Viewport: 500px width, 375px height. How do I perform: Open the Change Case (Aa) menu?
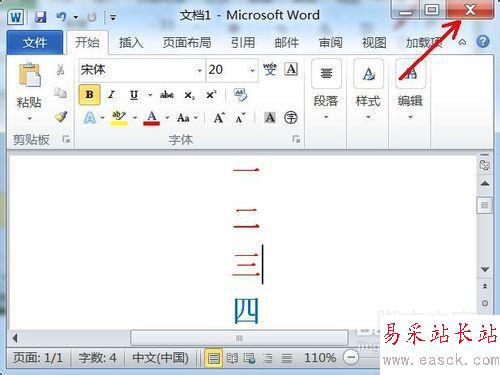coord(187,118)
